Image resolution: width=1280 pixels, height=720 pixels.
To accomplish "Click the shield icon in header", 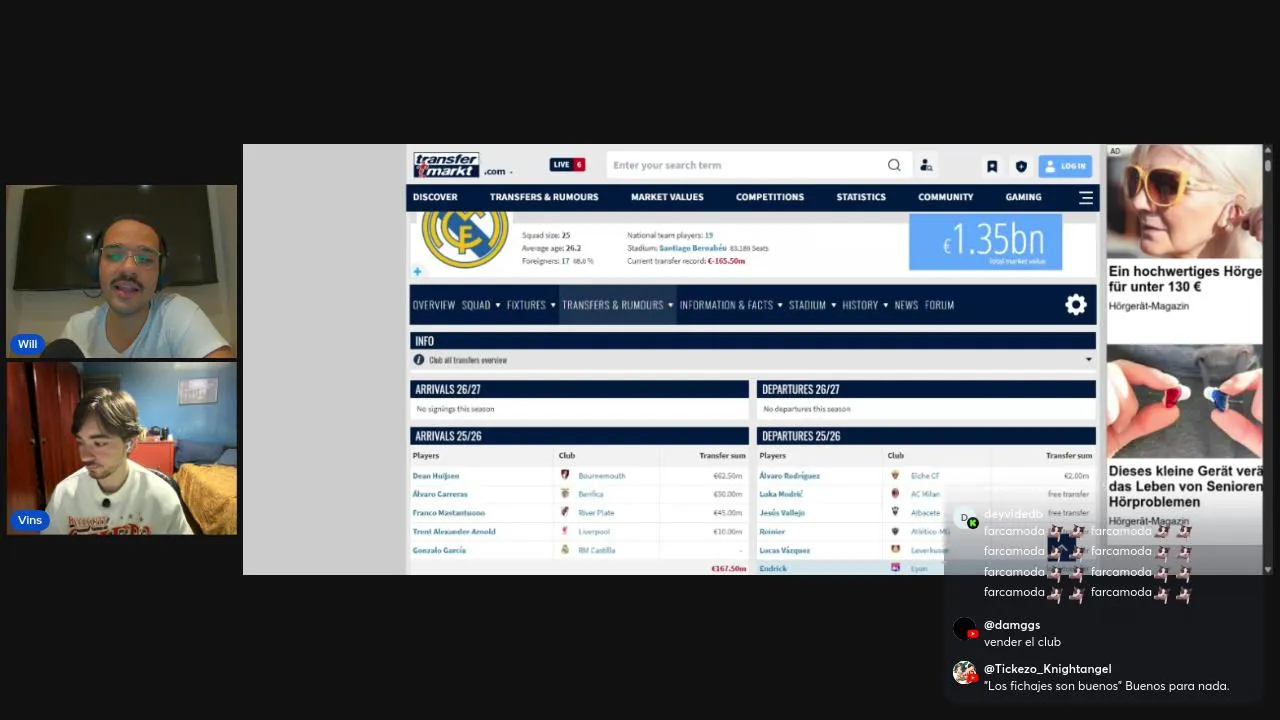I will (1021, 166).
